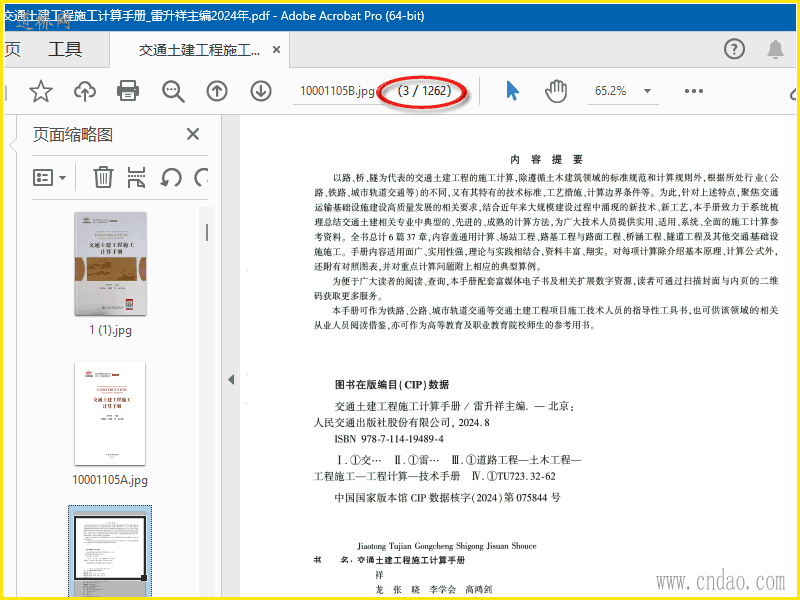Open the extract pages scissors tool
Screen dimensions: 800x600
coord(136,178)
